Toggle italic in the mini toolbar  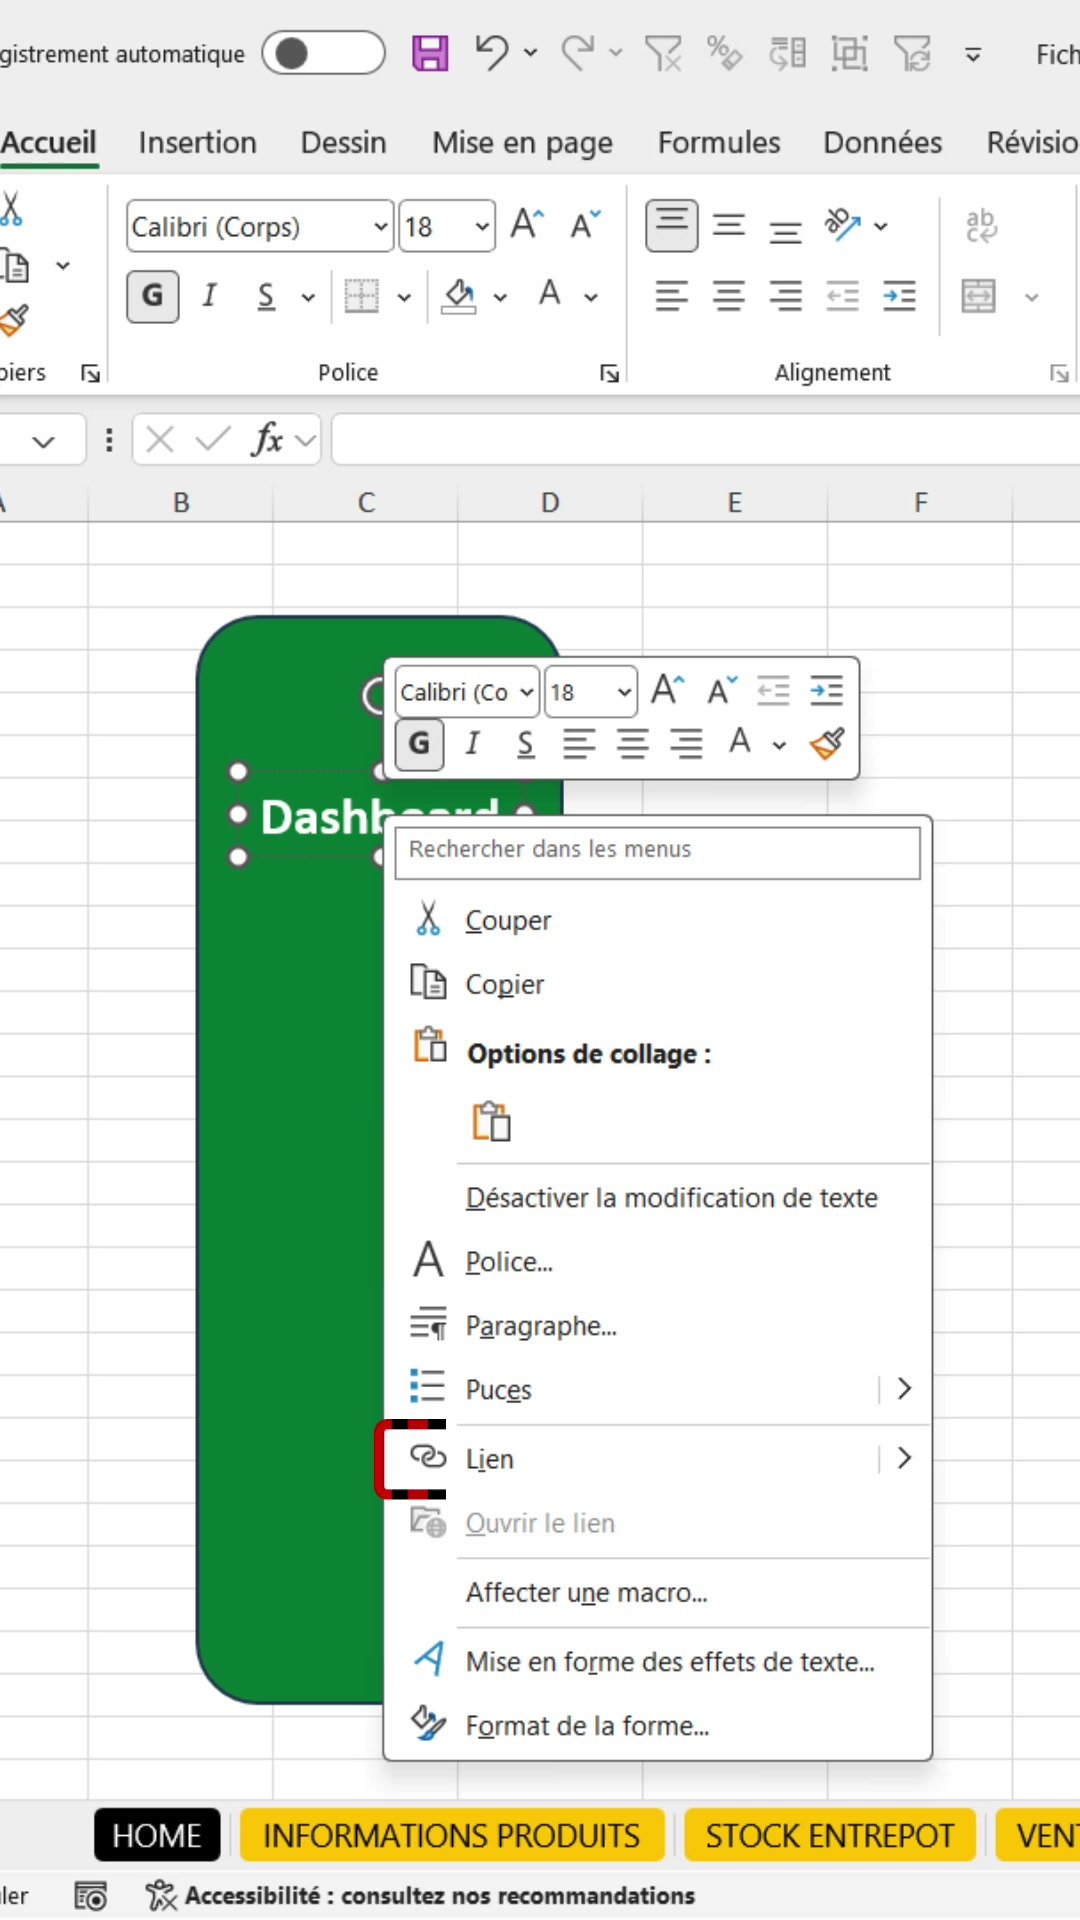(472, 744)
